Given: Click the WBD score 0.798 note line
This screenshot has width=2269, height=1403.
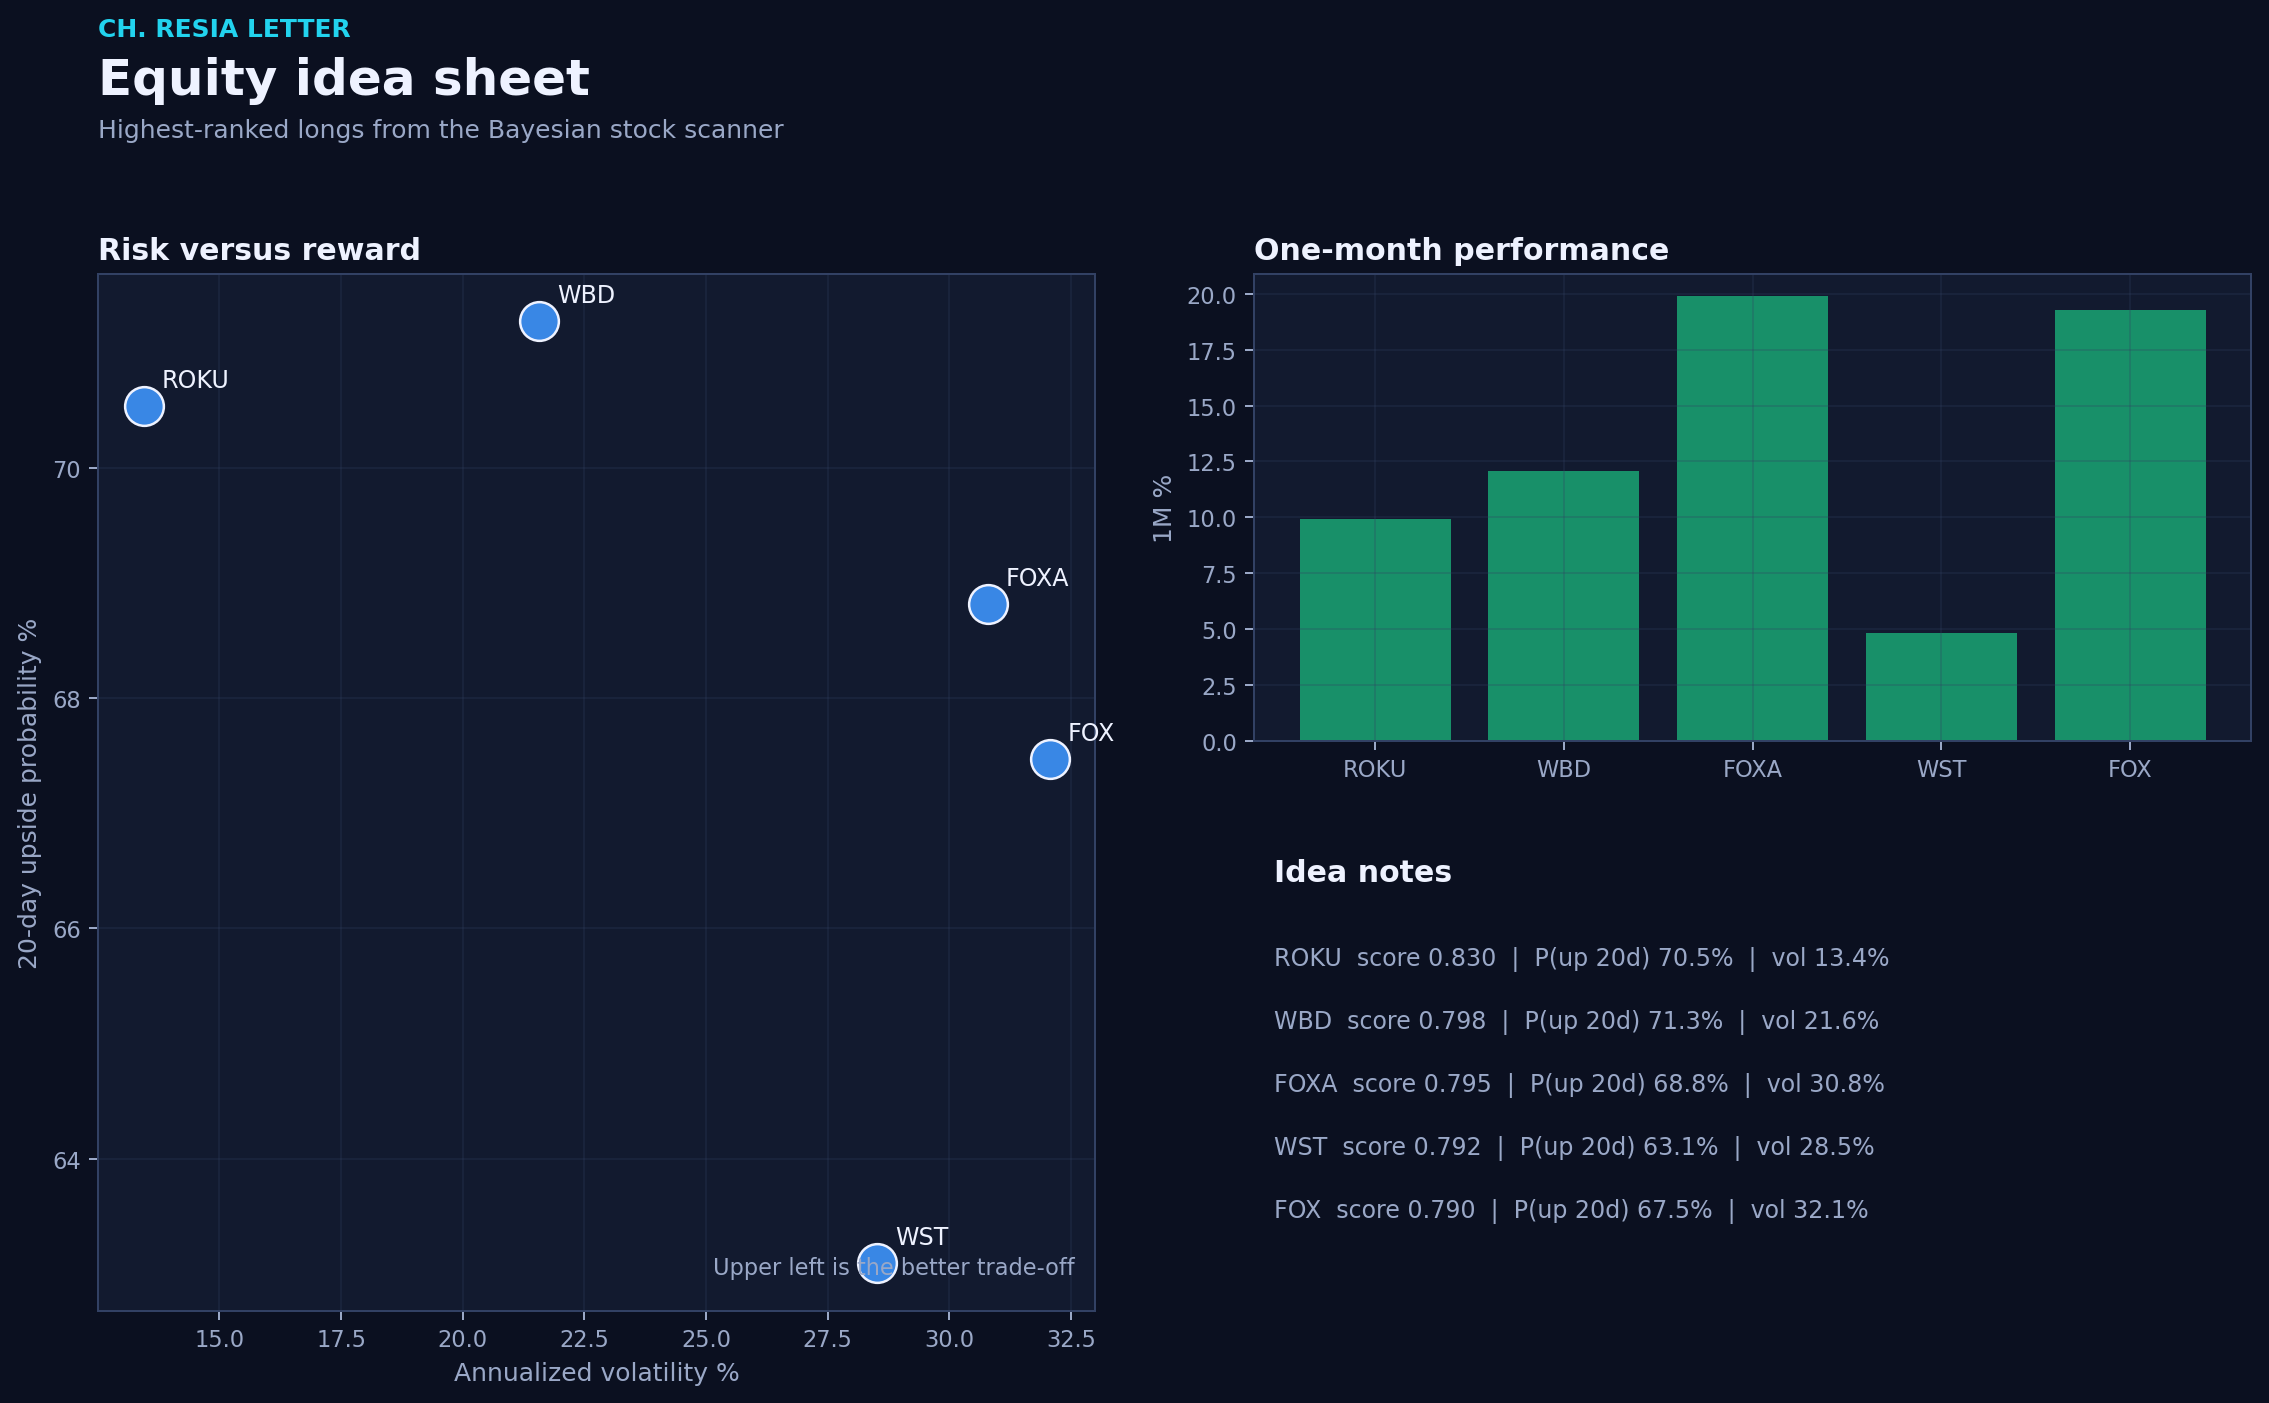Looking at the screenshot, I should point(1576,1021).
